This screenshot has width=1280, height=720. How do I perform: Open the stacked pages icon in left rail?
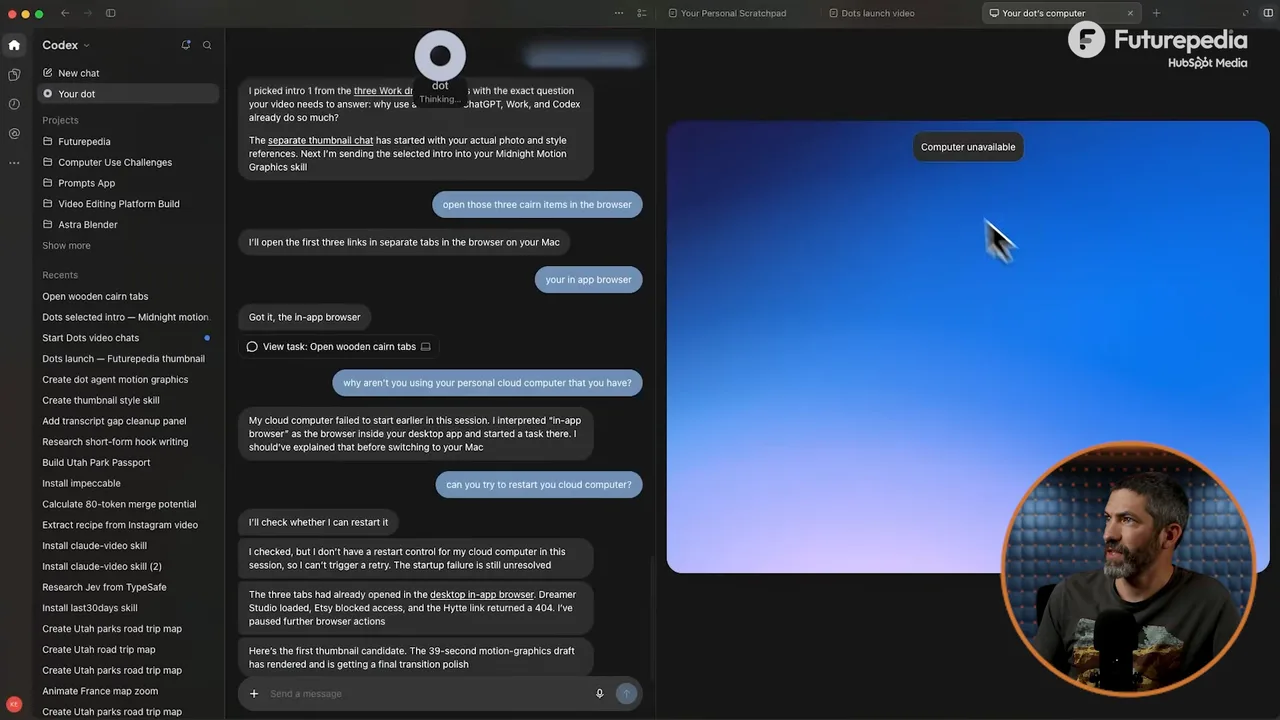coord(14,75)
